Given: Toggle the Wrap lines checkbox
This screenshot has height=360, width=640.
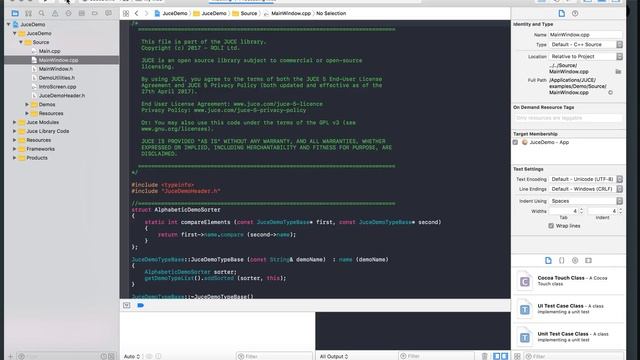Looking at the screenshot, I should [551, 226].
